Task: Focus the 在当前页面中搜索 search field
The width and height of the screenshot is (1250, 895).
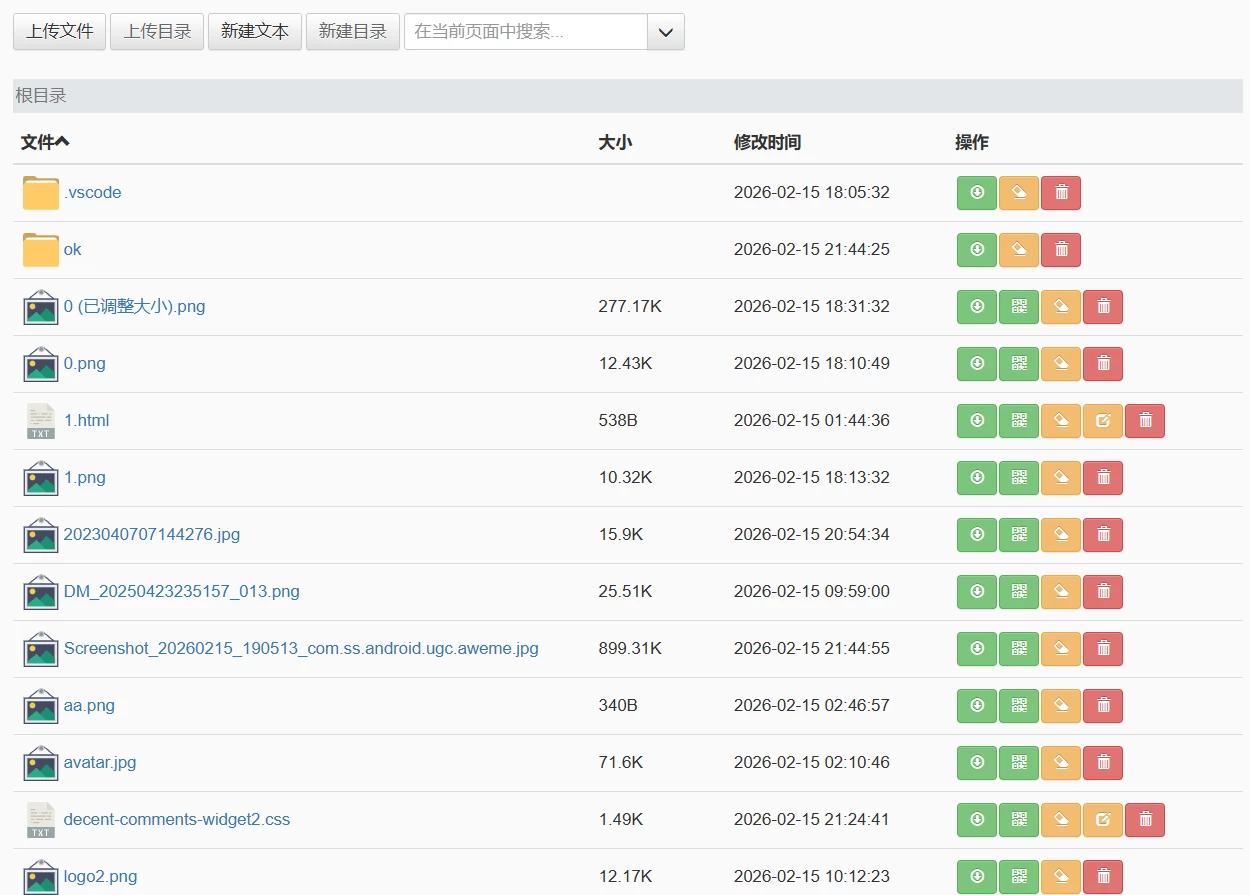Action: pyautogui.click(x=526, y=32)
